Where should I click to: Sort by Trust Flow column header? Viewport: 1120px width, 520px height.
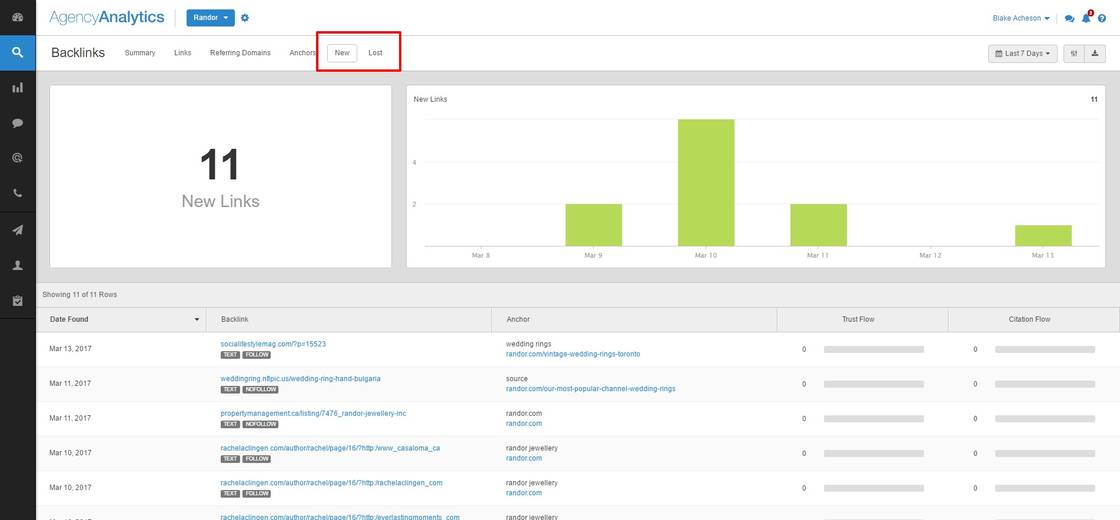[x=862, y=319]
